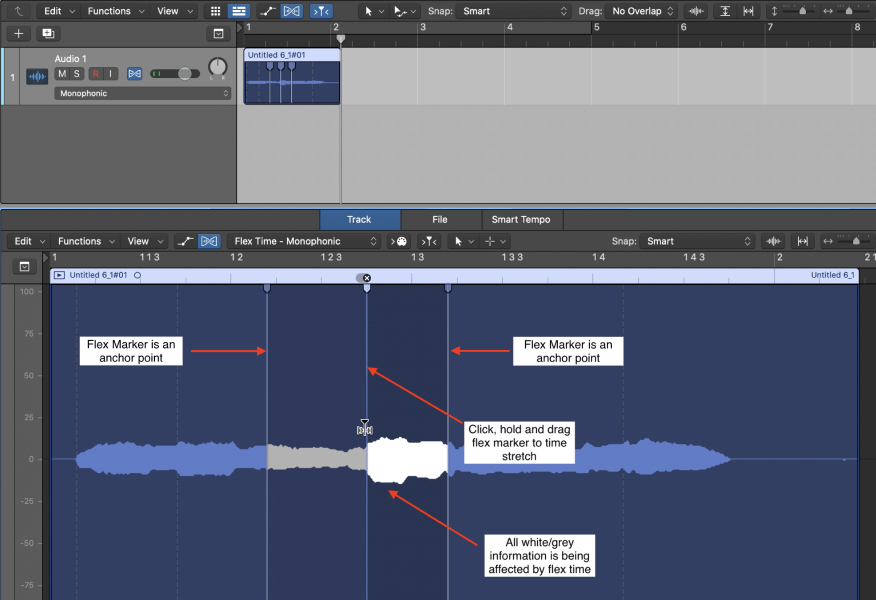This screenshot has height=600, width=876.
Task: Open the editor Edit menu
Action: [30, 241]
